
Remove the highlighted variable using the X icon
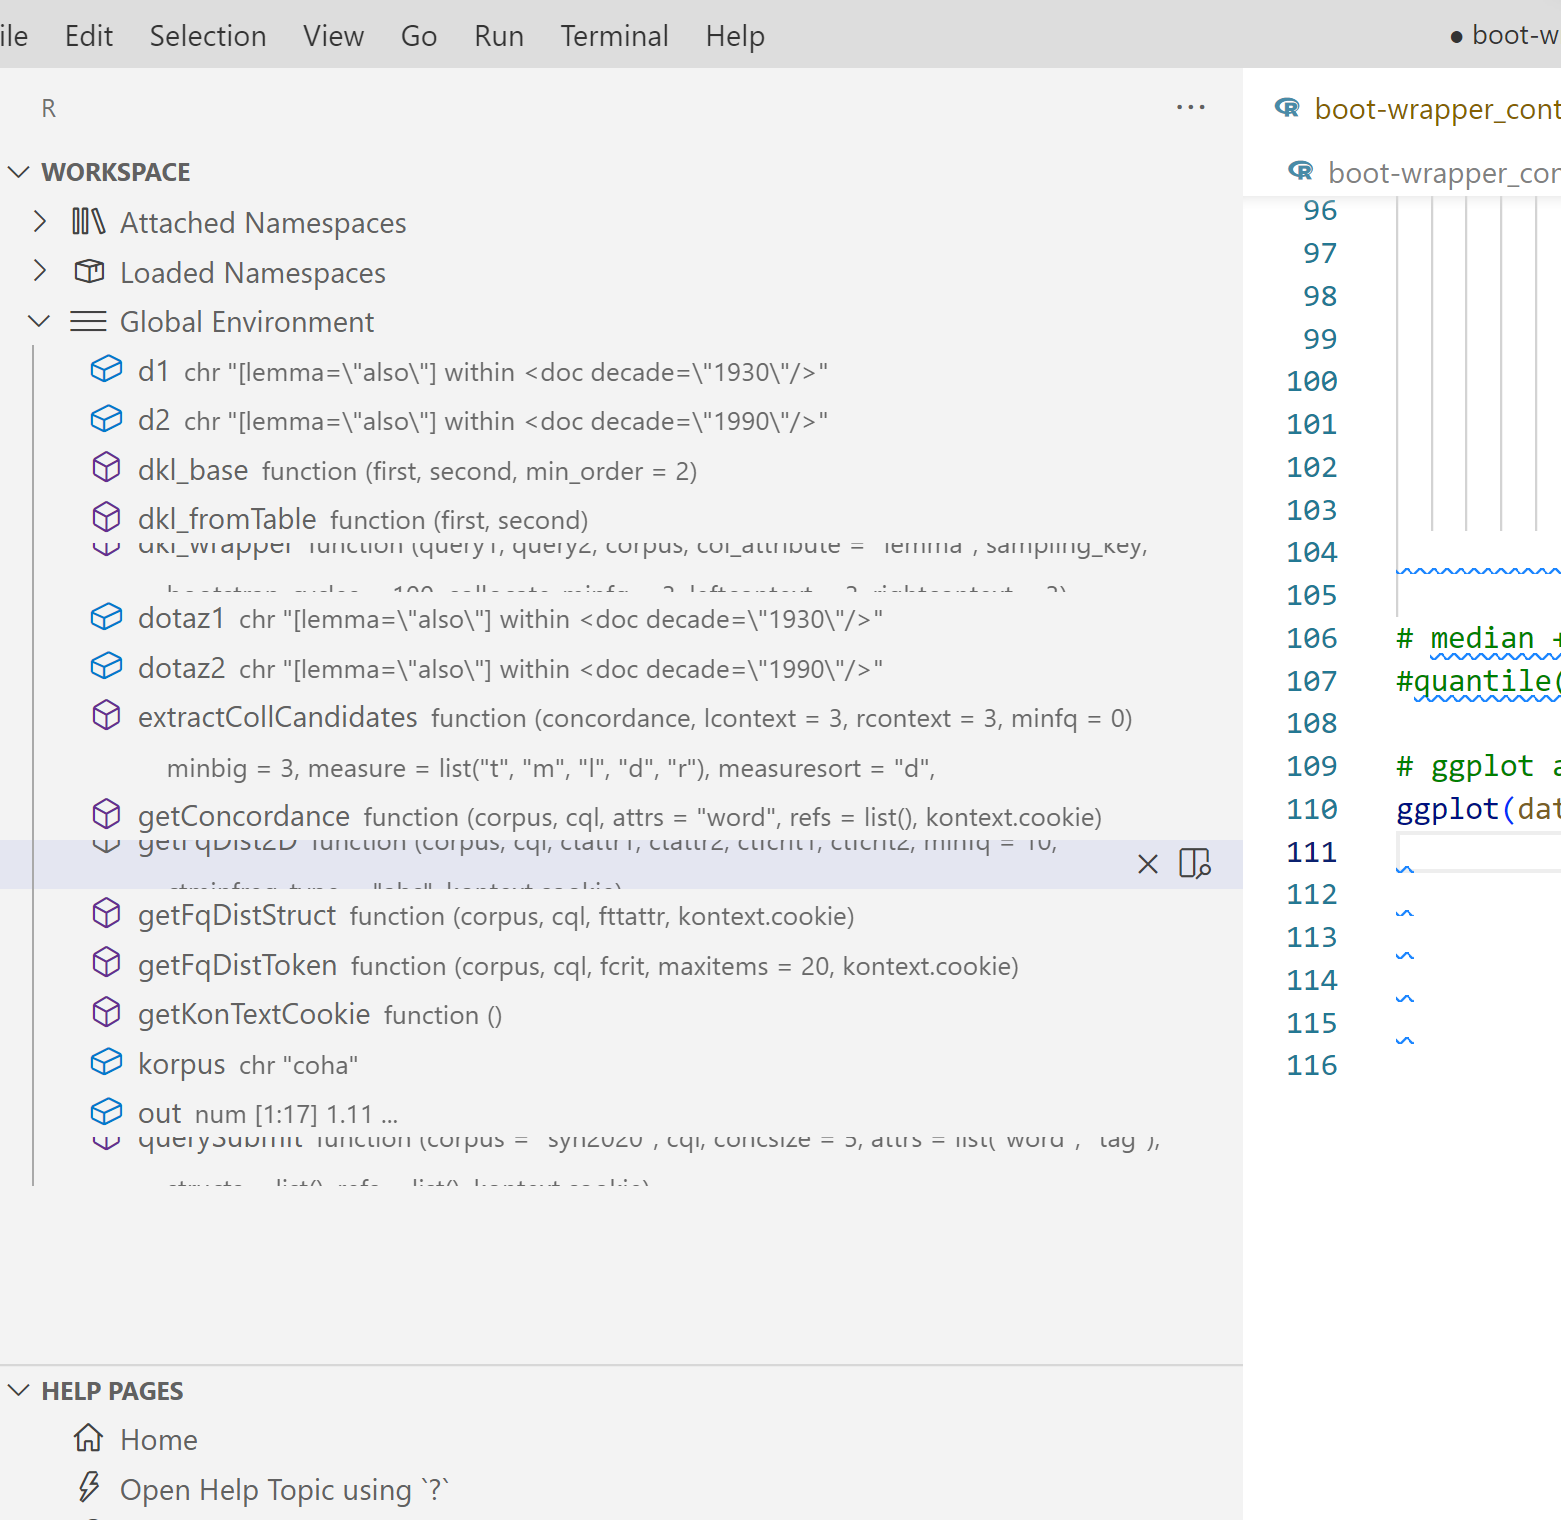click(x=1147, y=864)
